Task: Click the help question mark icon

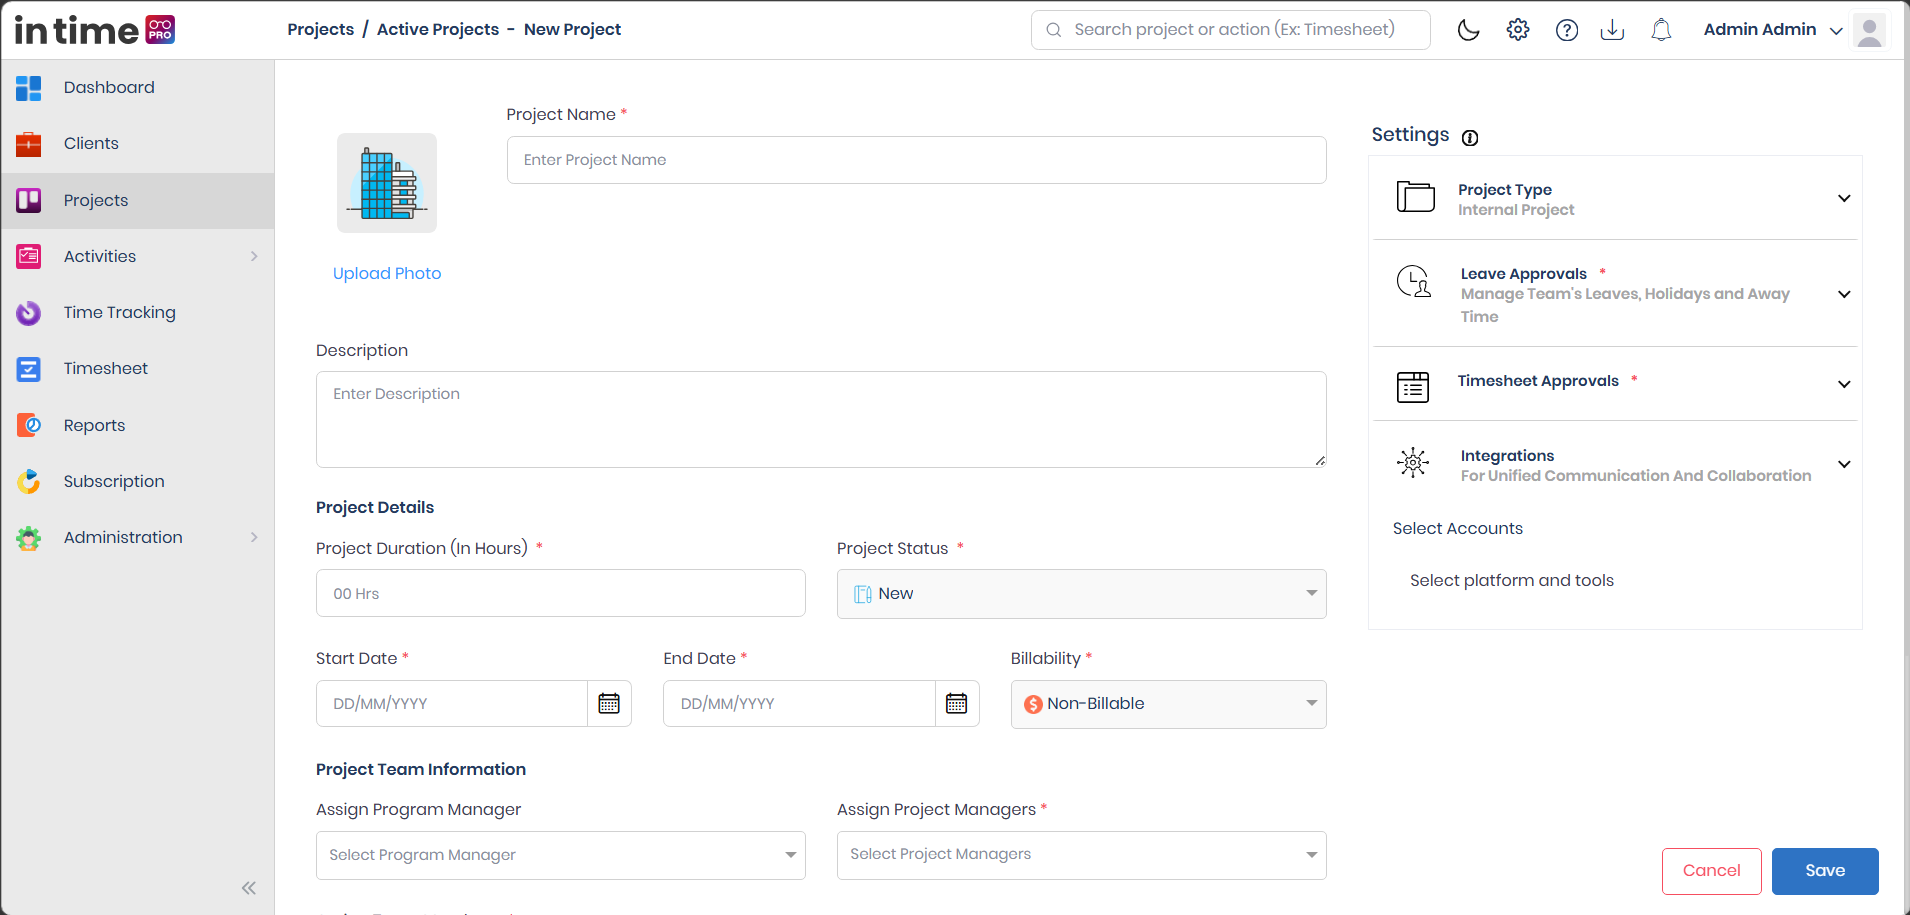Action: tap(1567, 30)
